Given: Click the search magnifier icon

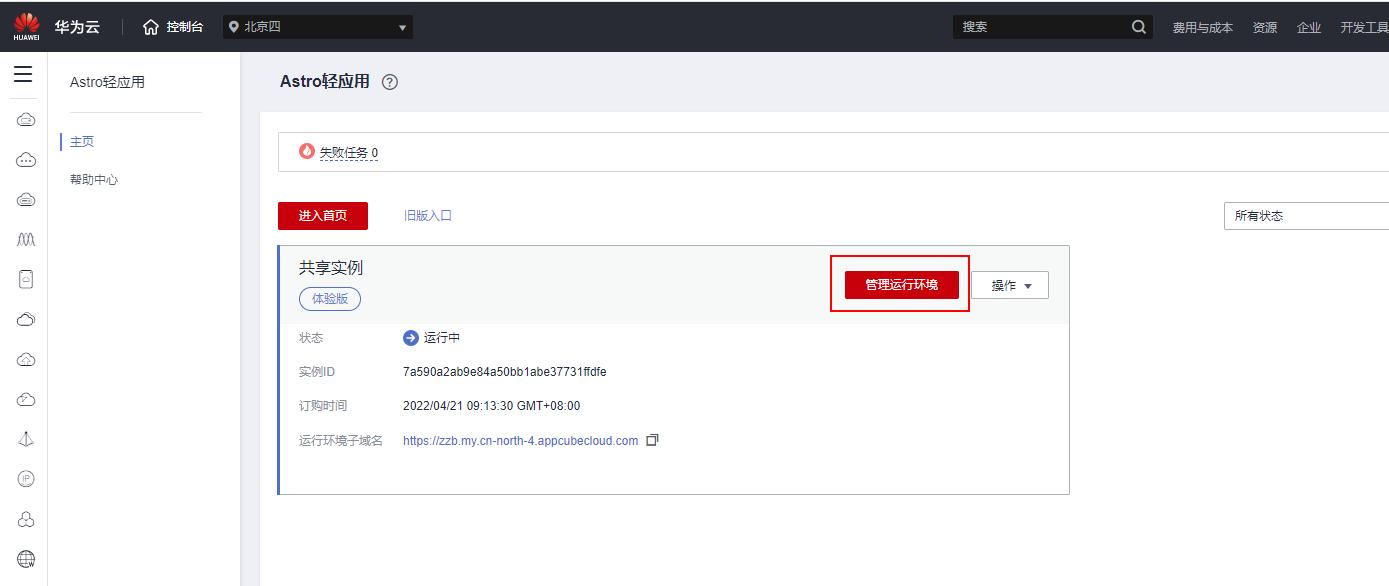Looking at the screenshot, I should [1138, 26].
